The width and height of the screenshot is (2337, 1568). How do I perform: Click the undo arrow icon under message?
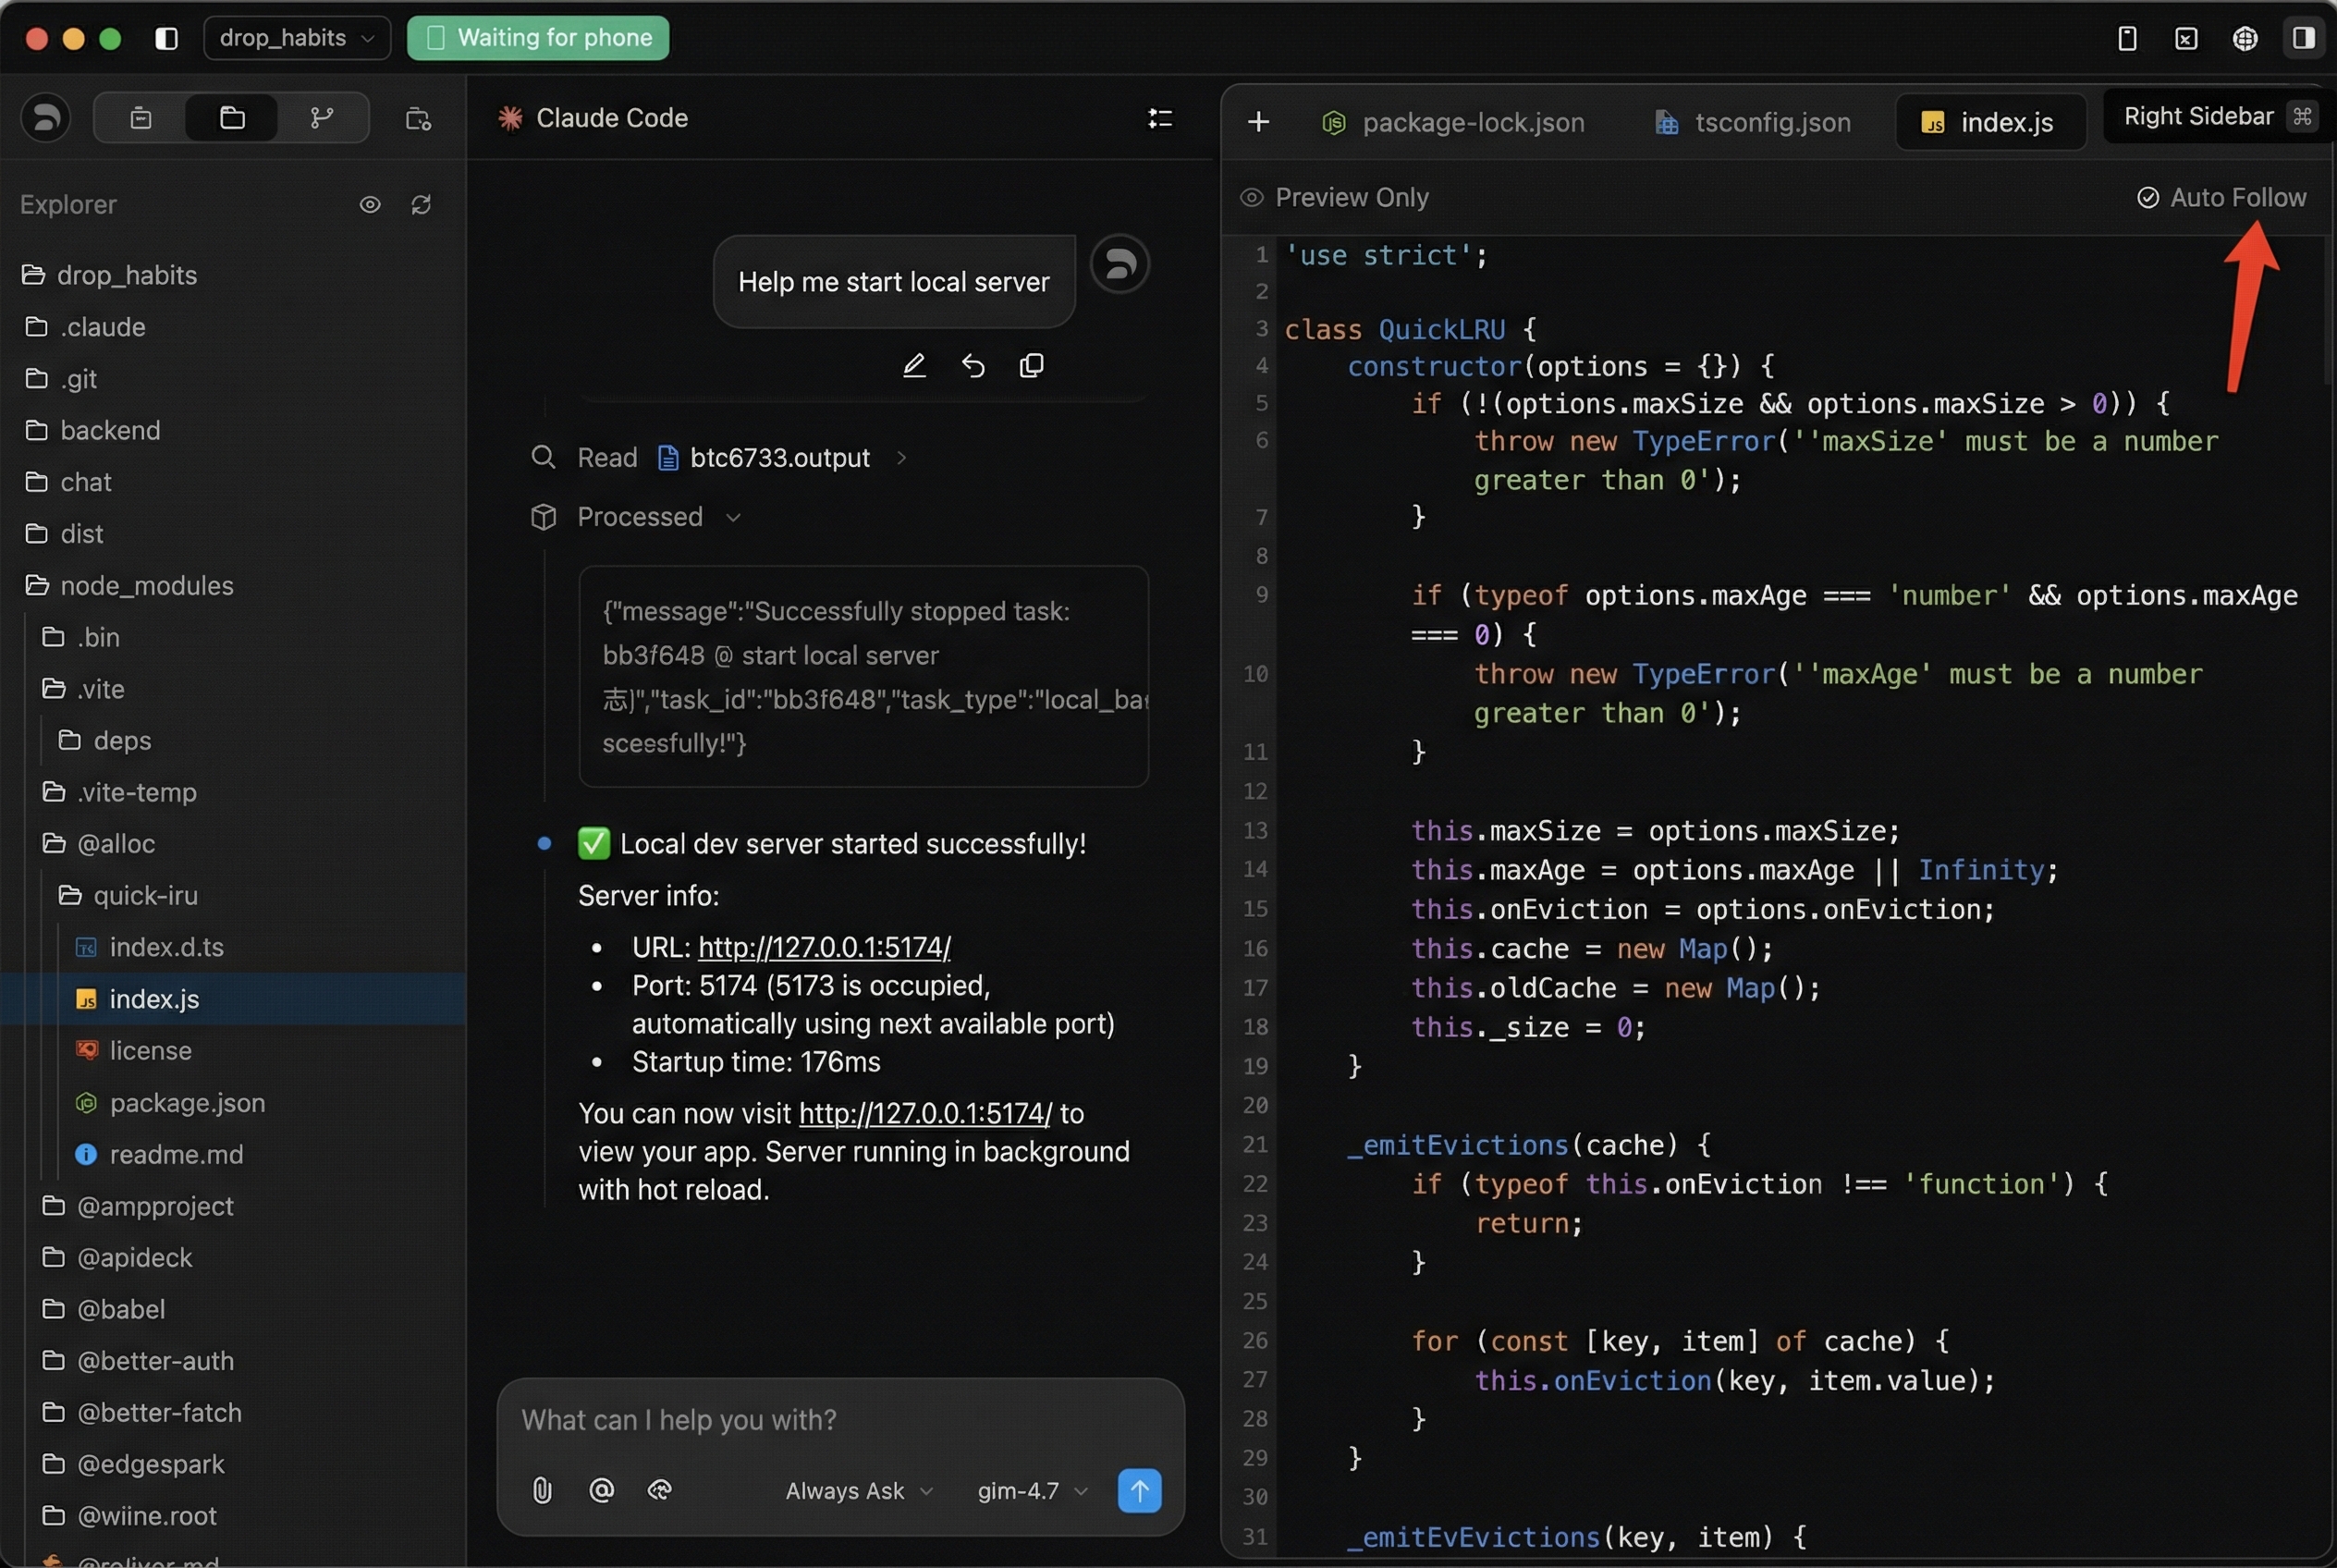click(x=973, y=366)
